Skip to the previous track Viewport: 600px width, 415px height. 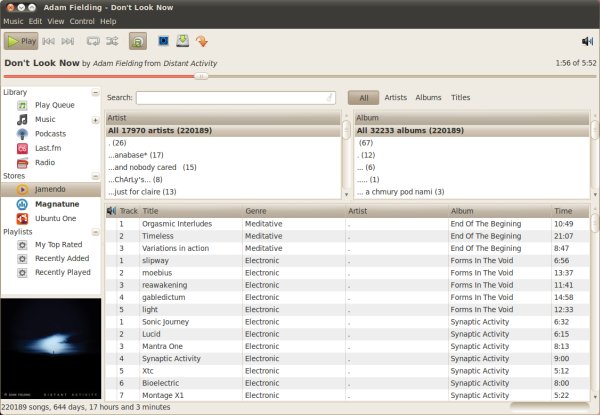[x=48, y=41]
